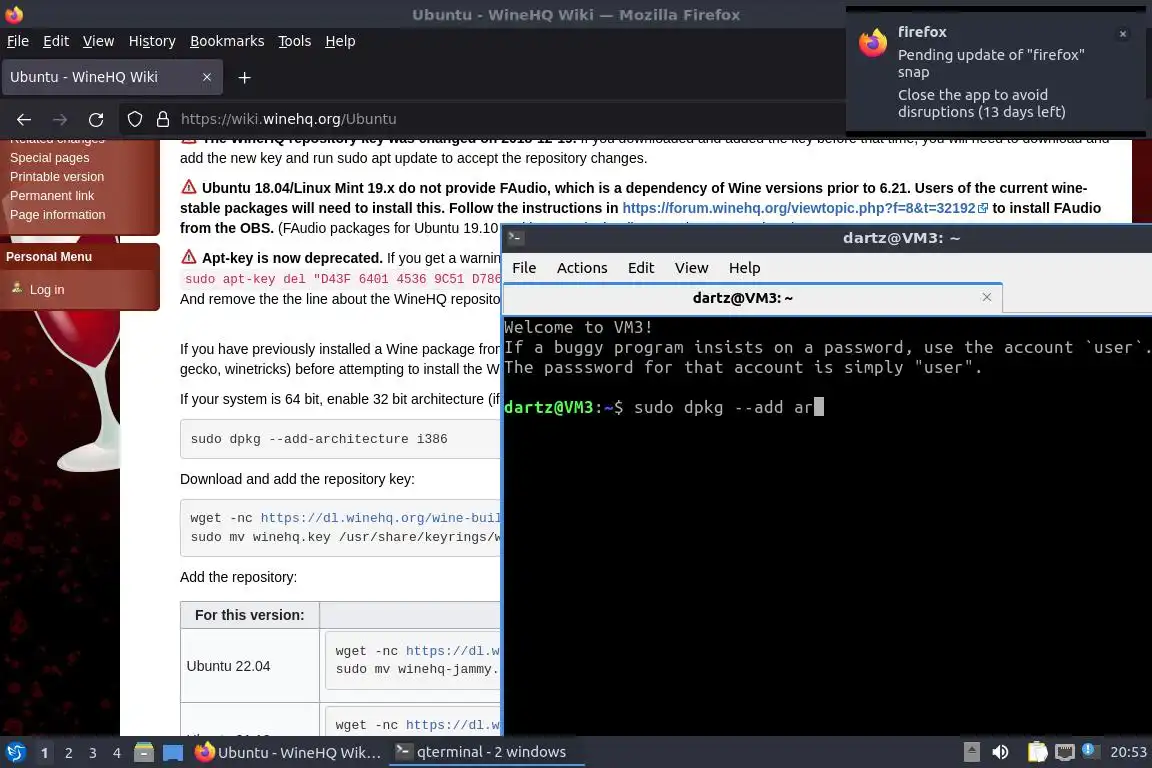Viewport: 1152px width, 768px height.
Task: Open a new Firefox tab with the plus button
Action: [245, 77]
